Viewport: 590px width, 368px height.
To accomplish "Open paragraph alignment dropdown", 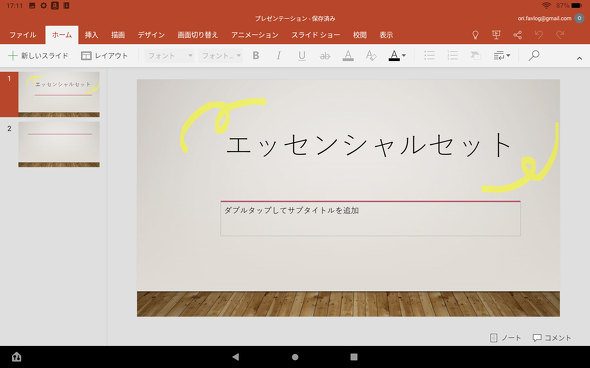I will (x=502, y=56).
